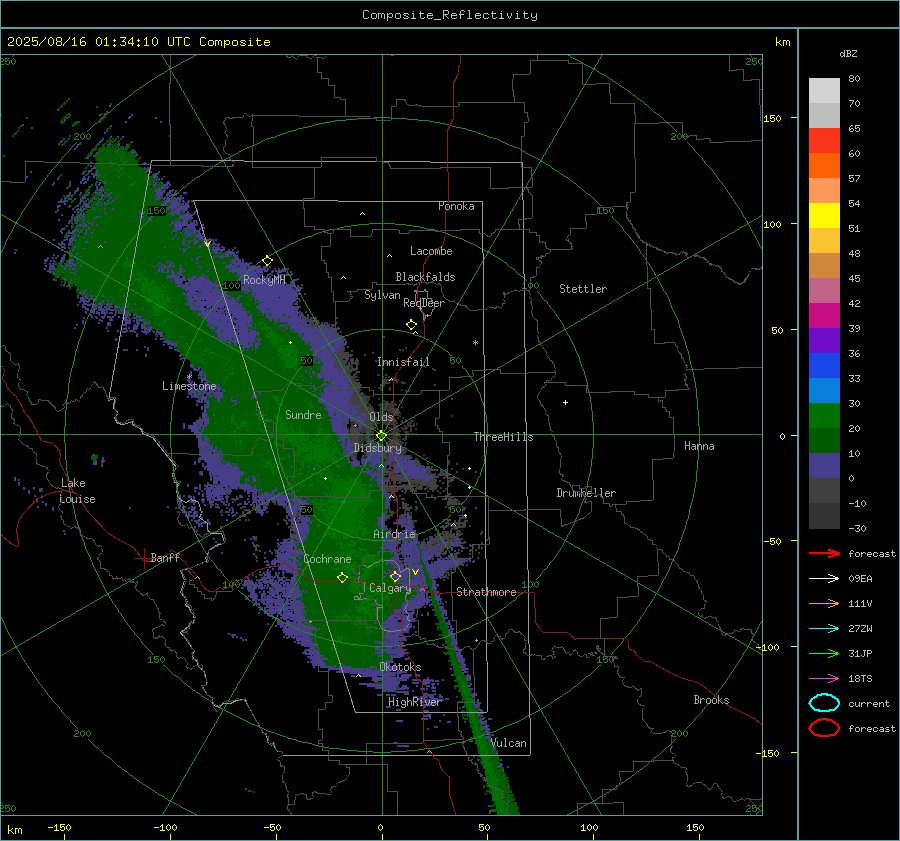The image size is (900, 841).
Task: Click the 10 dBZ purple color swatch
Action: pos(824,466)
